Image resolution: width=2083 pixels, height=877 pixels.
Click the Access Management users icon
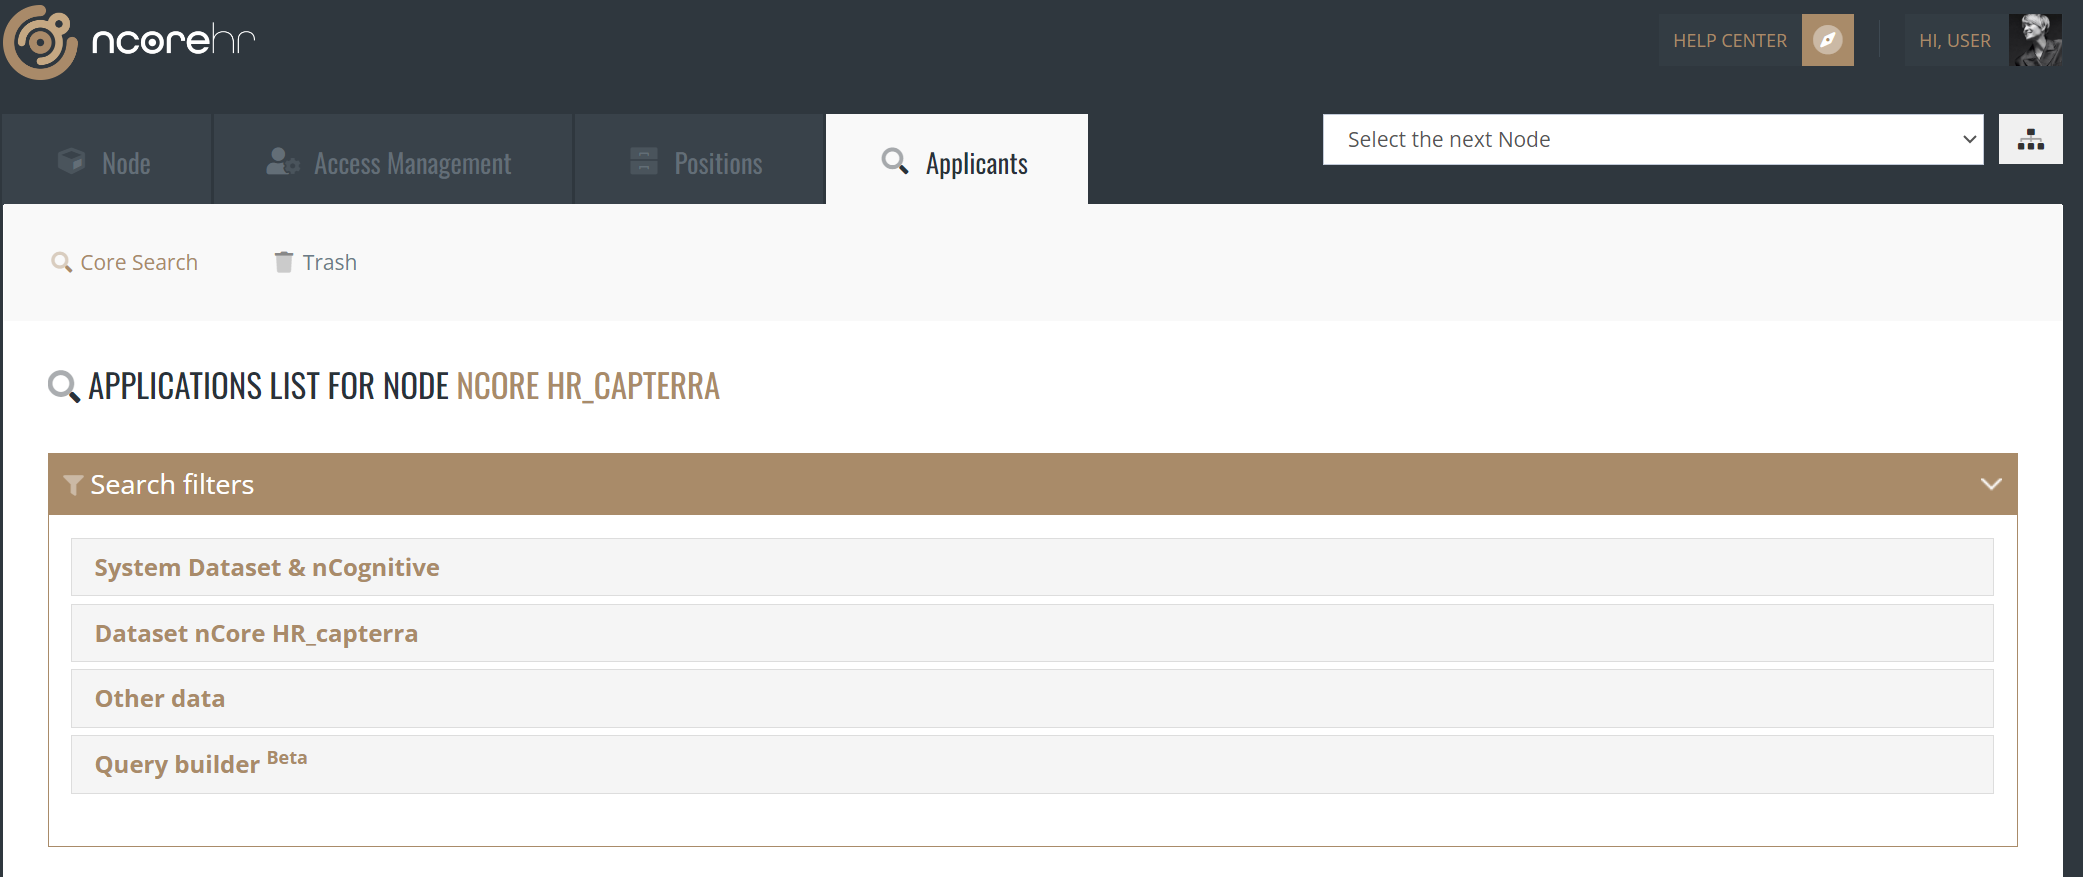(283, 161)
